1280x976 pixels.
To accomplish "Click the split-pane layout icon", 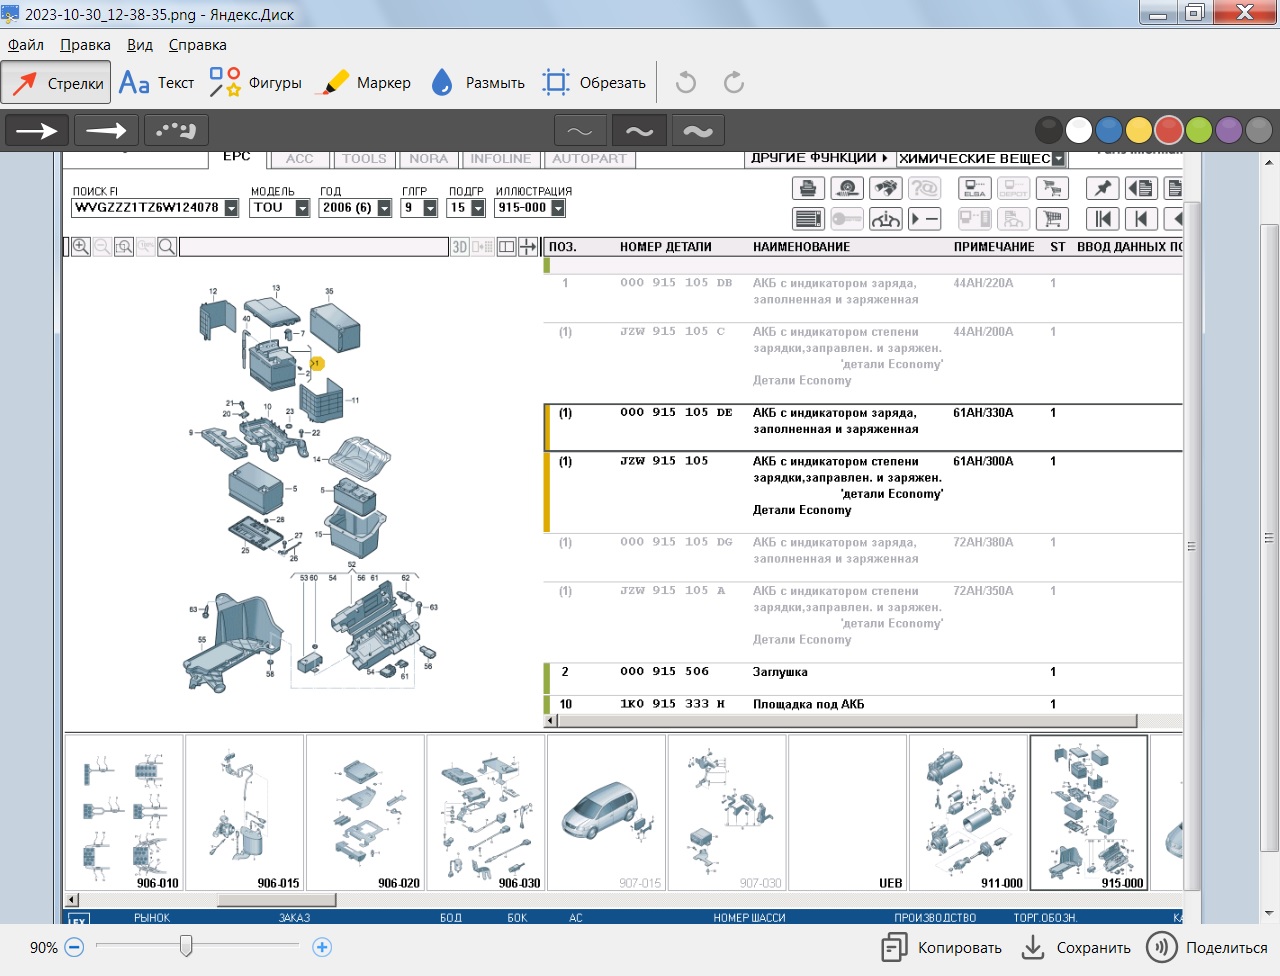I will tap(506, 247).
